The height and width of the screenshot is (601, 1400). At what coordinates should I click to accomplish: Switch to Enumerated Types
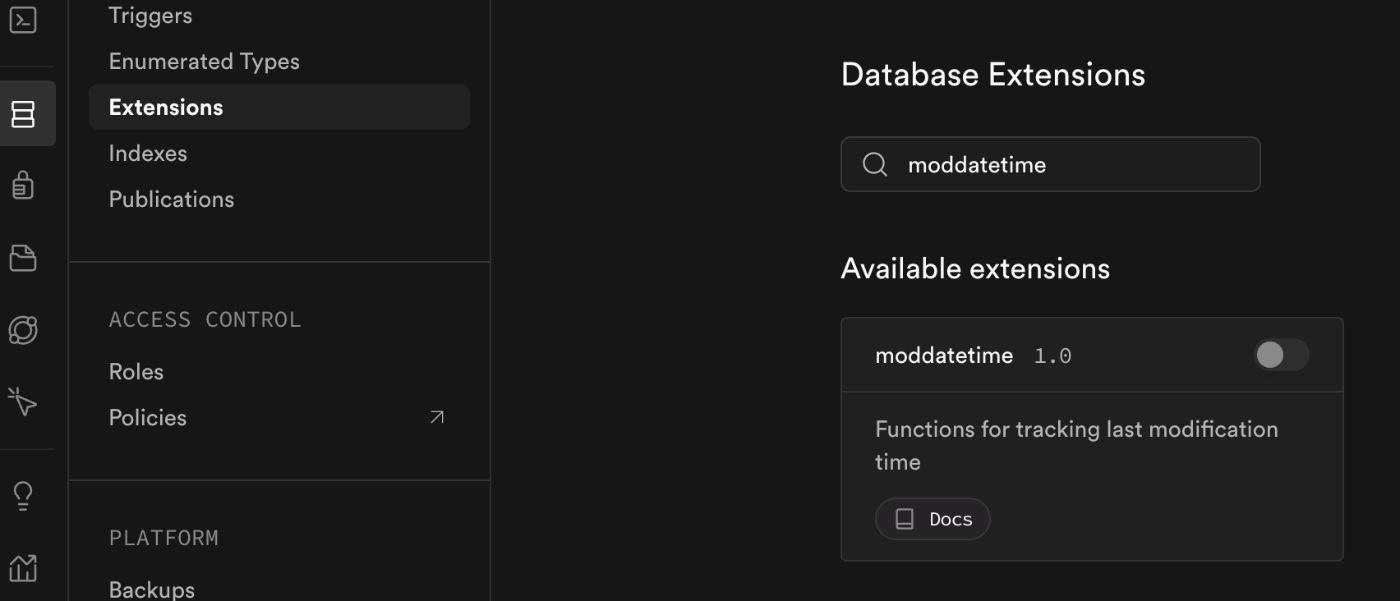point(204,61)
